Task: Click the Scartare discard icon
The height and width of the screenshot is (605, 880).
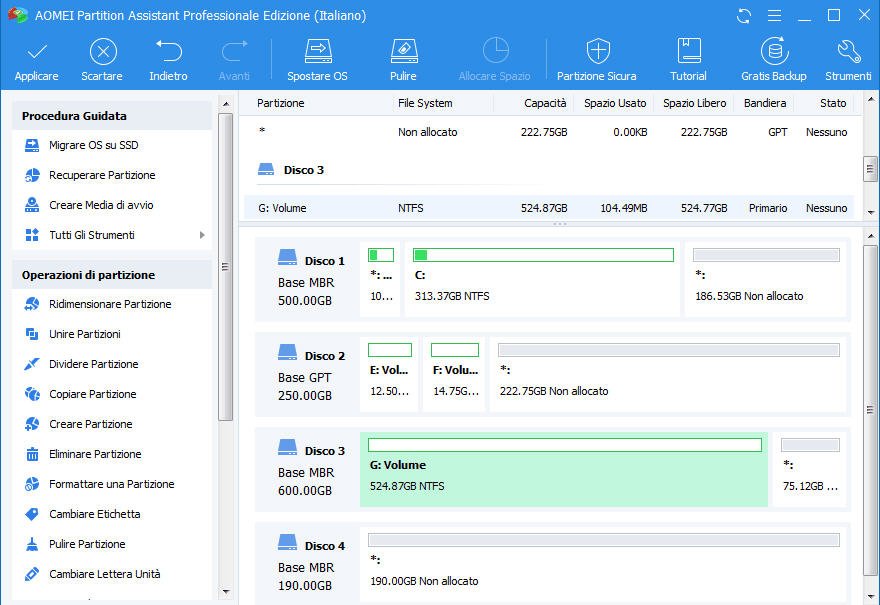Action: (103, 52)
